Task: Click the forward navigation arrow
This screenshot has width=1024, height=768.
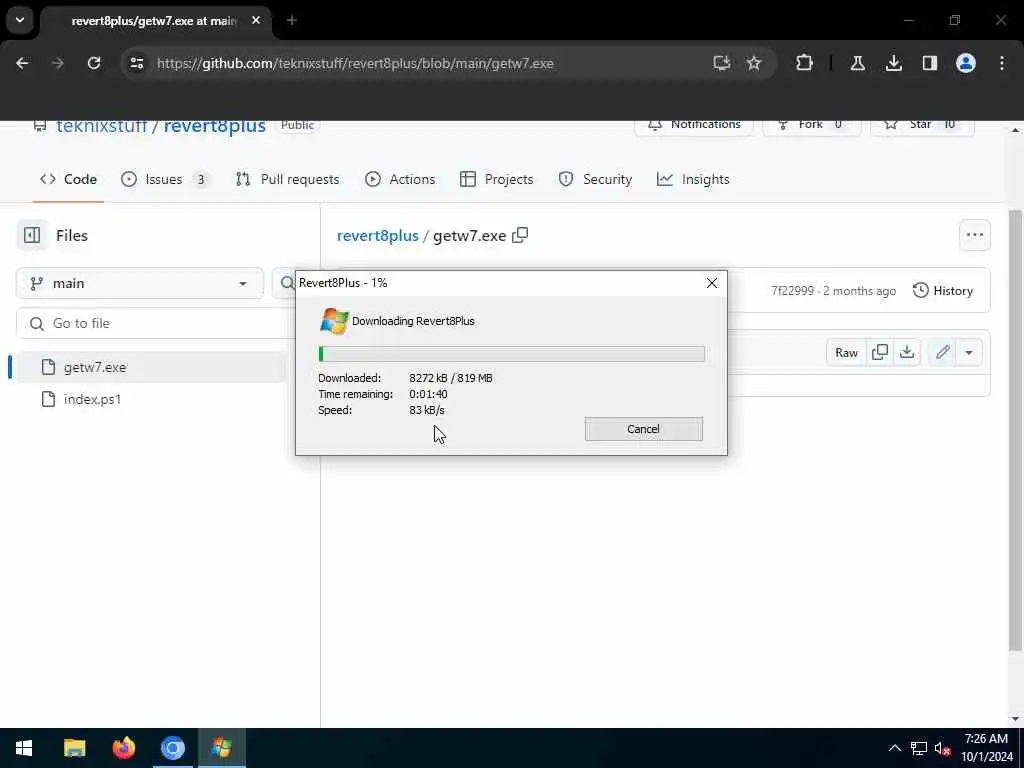Action: (x=57, y=63)
